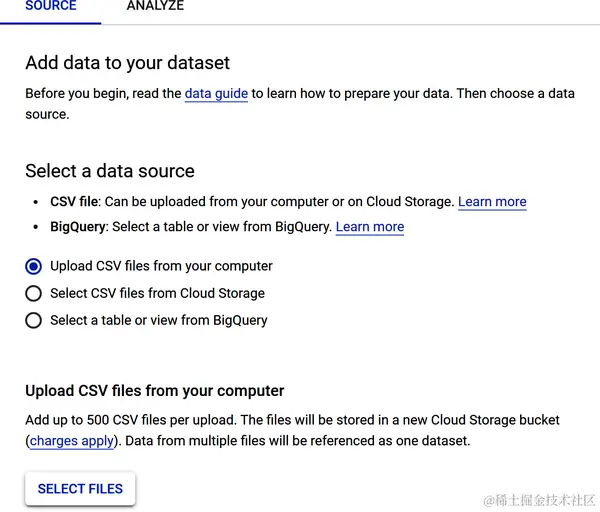Click the 'Select CSV files from Cloud Storage' label
The image size is (600, 512).
click(157, 293)
